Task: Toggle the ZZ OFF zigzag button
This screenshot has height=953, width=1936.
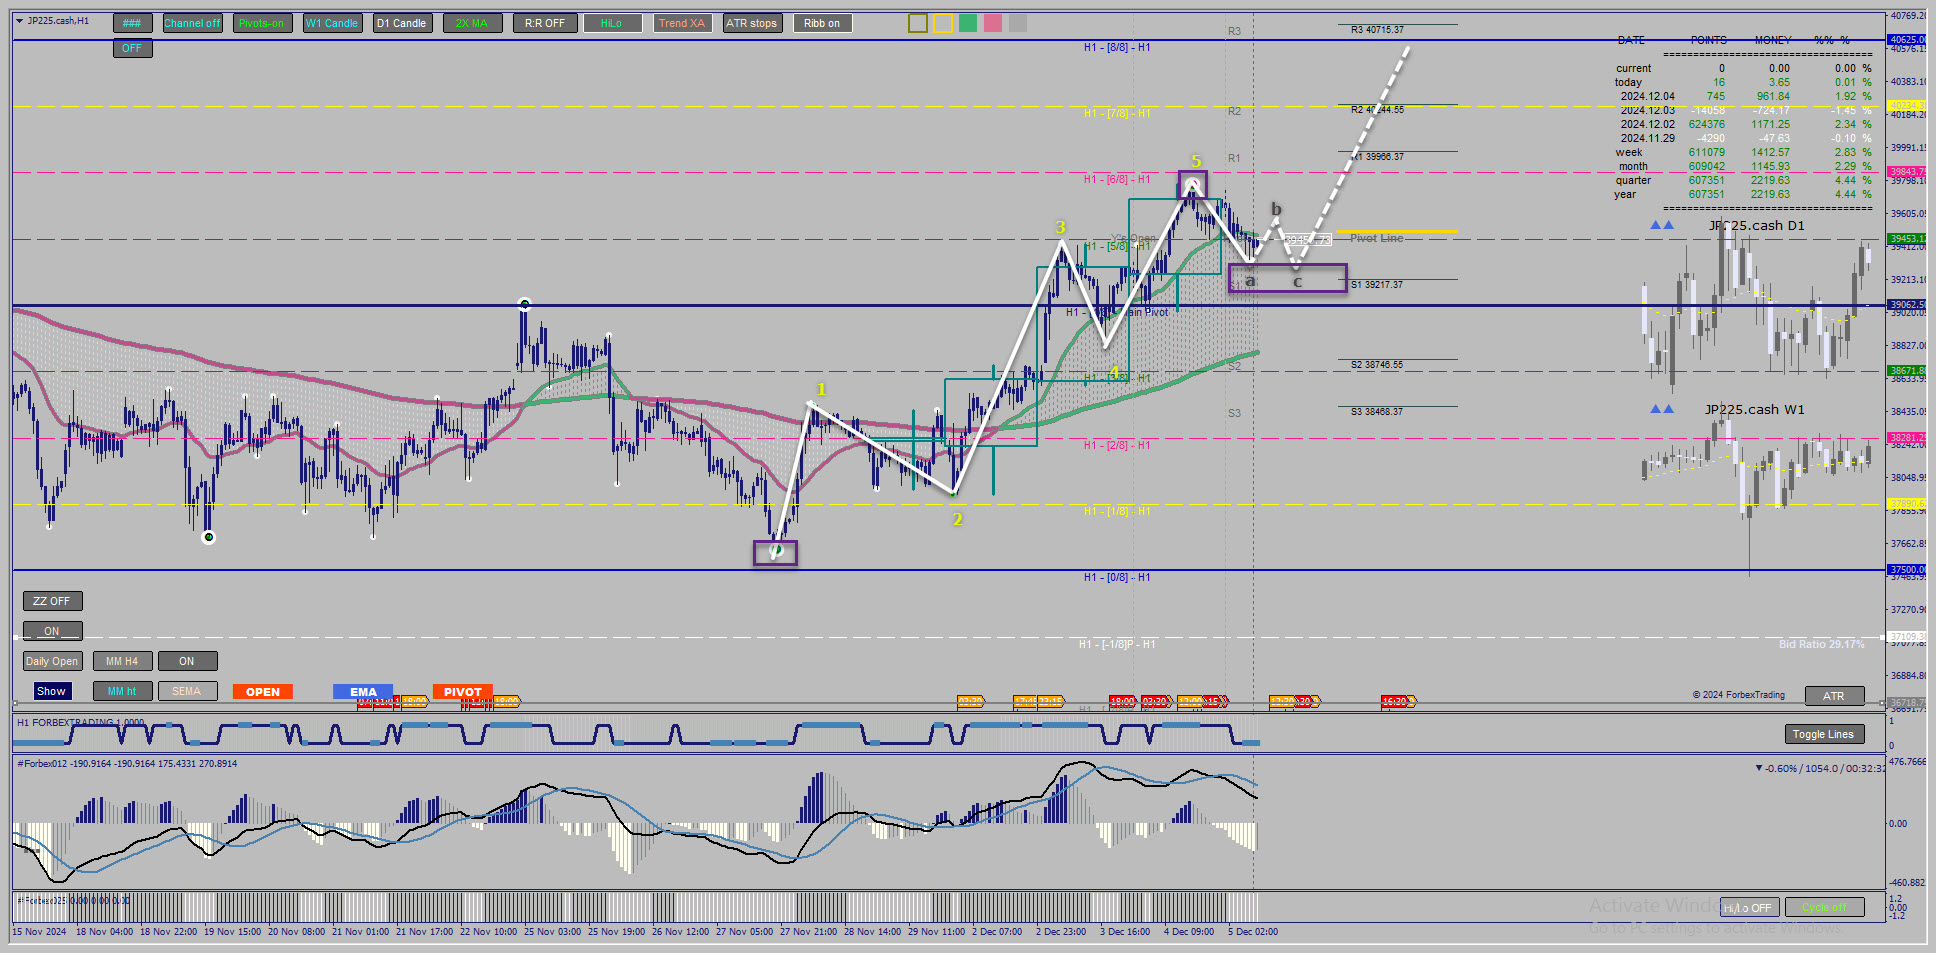Action: (x=53, y=601)
